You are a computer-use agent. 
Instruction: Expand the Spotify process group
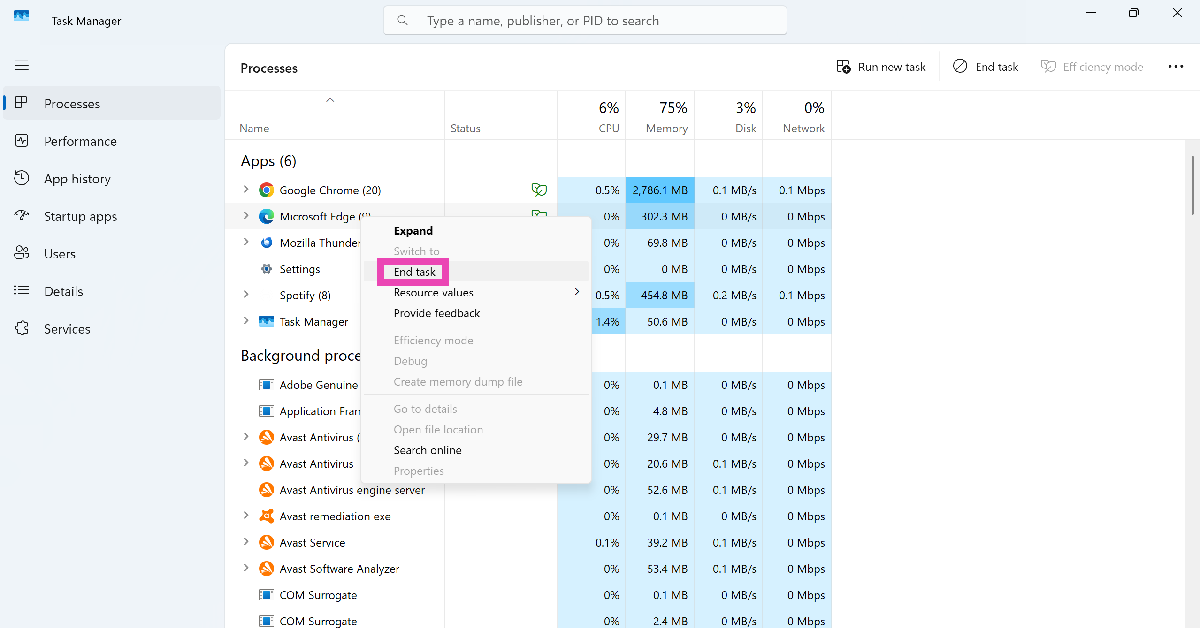246,295
